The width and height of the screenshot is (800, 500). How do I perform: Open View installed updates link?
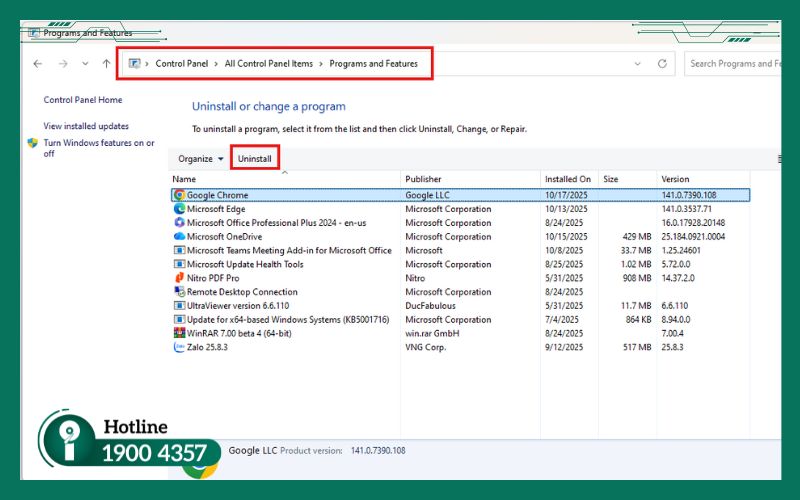click(86, 126)
